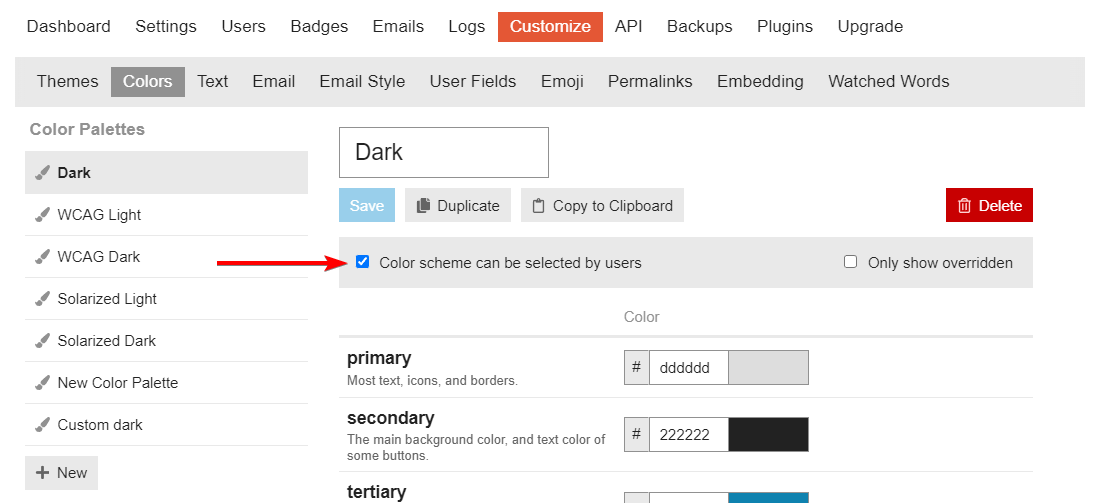
Task: Select the Dark palette name in sidebar
Action: (74, 173)
